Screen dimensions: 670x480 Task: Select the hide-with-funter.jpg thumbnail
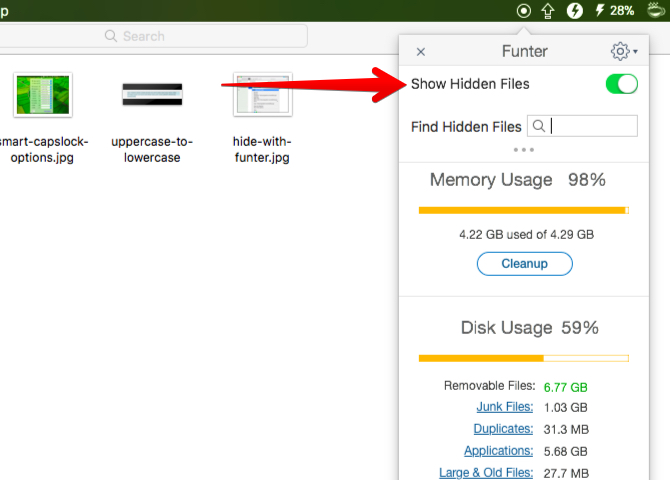[x=262, y=95]
